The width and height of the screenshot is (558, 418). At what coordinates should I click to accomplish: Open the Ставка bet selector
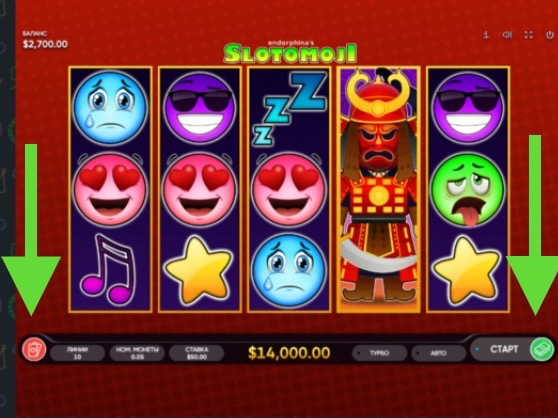(x=196, y=353)
